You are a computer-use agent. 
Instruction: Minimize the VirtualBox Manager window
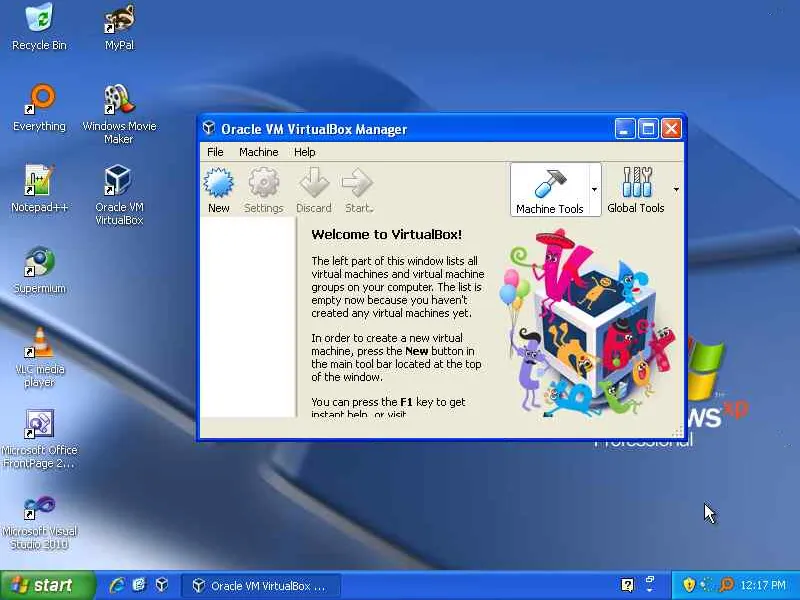pyautogui.click(x=624, y=129)
